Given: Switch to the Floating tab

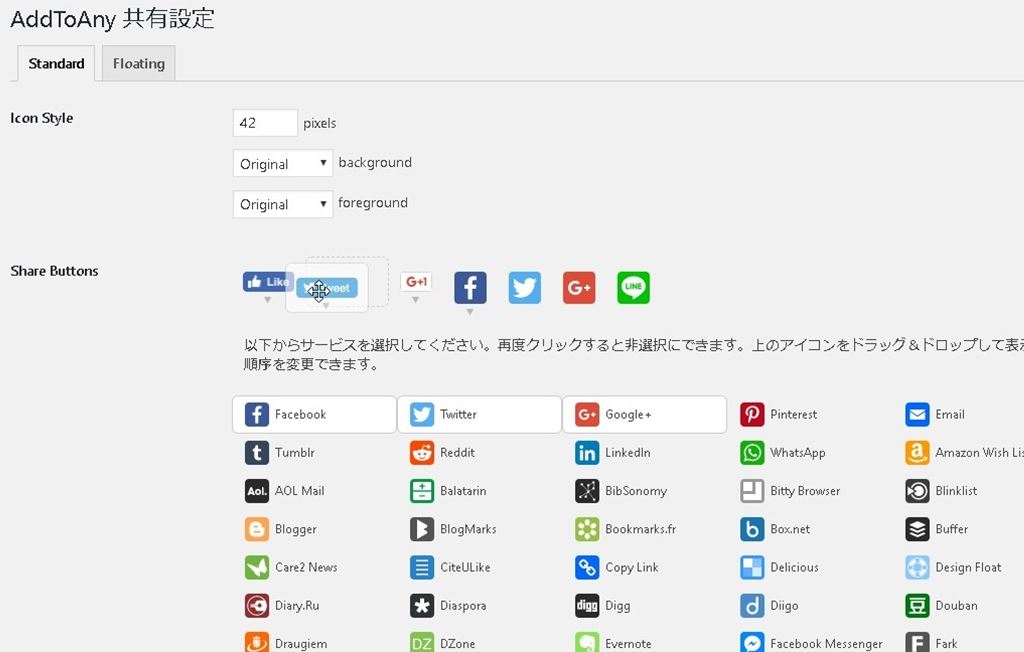Looking at the screenshot, I should 138,64.
